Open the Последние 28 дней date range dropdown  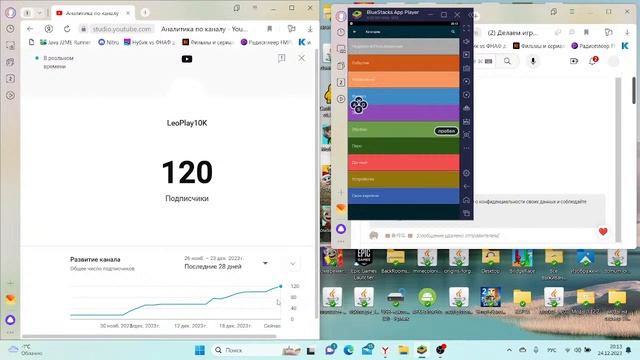pos(227,263)
